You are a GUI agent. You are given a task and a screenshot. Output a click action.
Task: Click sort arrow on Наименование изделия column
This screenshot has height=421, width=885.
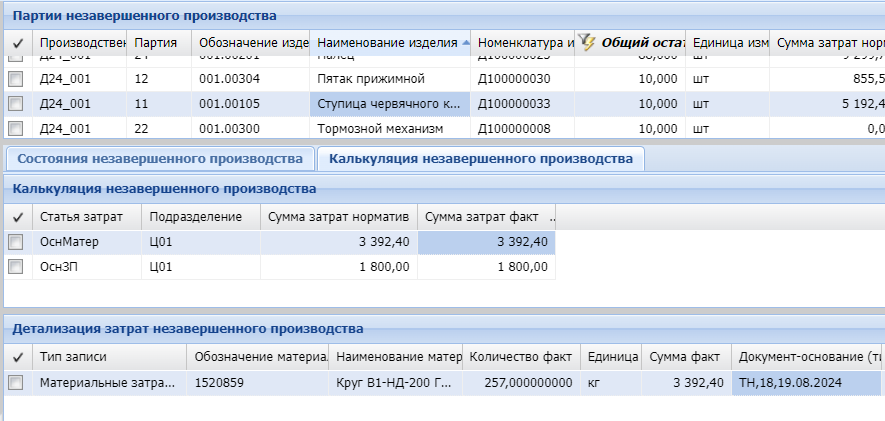click(465, 43)
